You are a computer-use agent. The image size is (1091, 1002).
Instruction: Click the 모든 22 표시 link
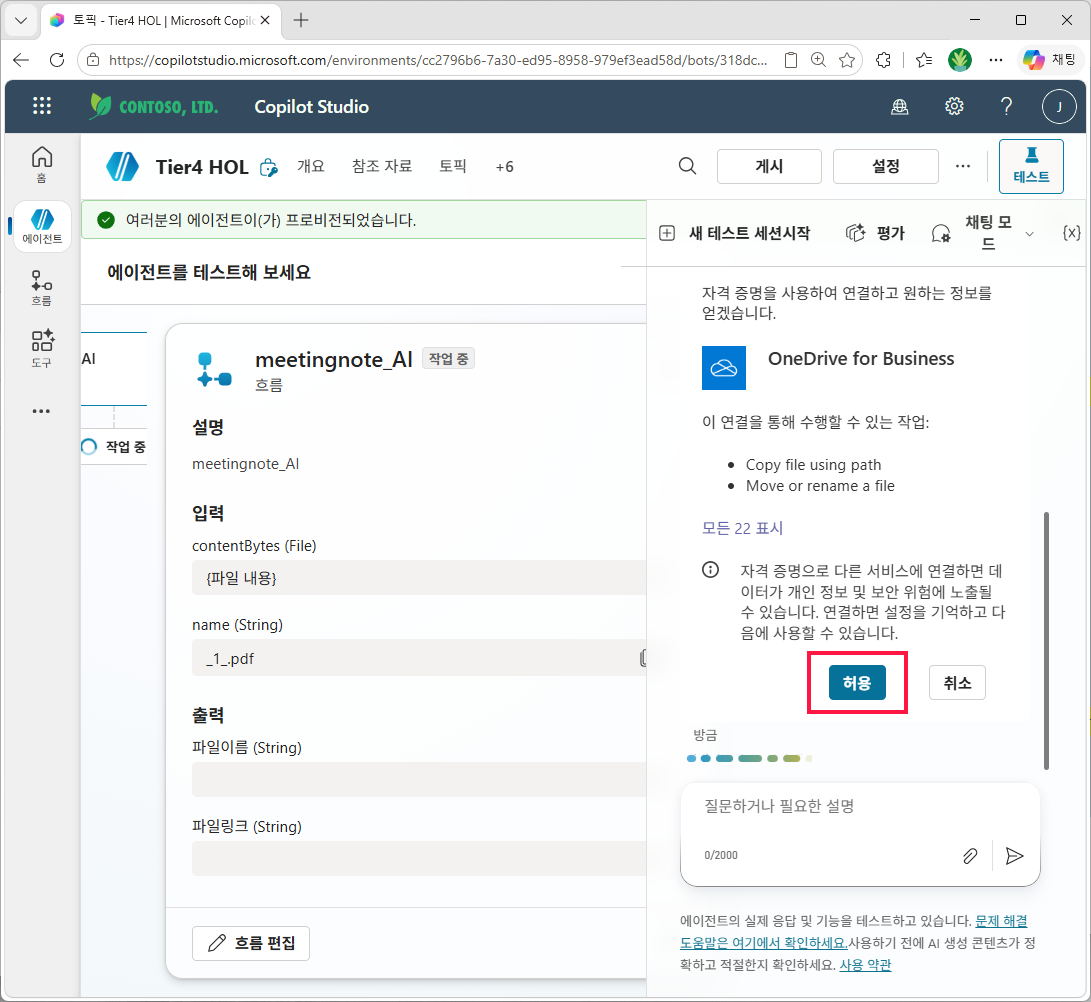point(742,528)
